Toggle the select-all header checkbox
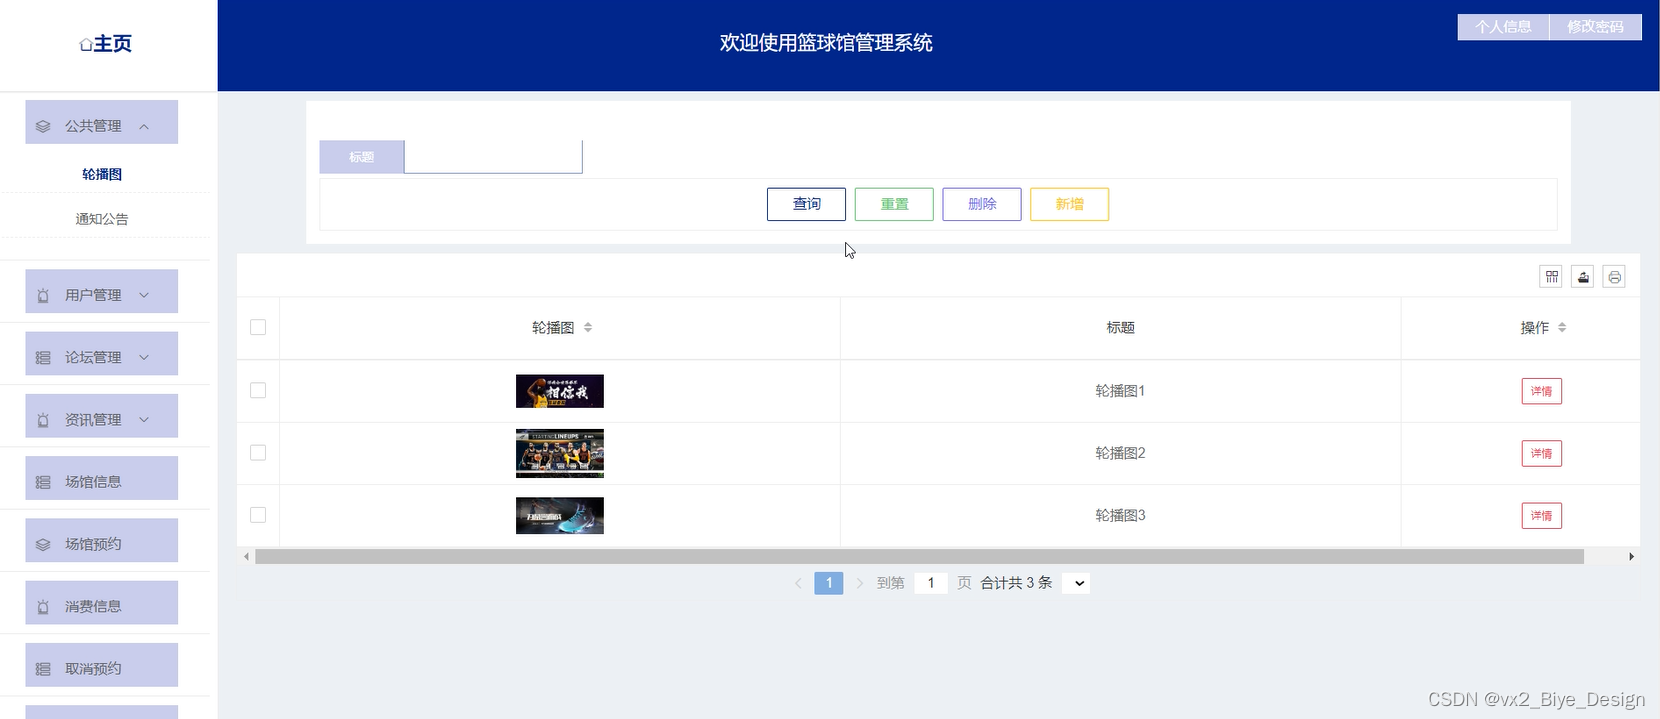The width and height of the screenshot is (1660, 719). pos(258,327)
